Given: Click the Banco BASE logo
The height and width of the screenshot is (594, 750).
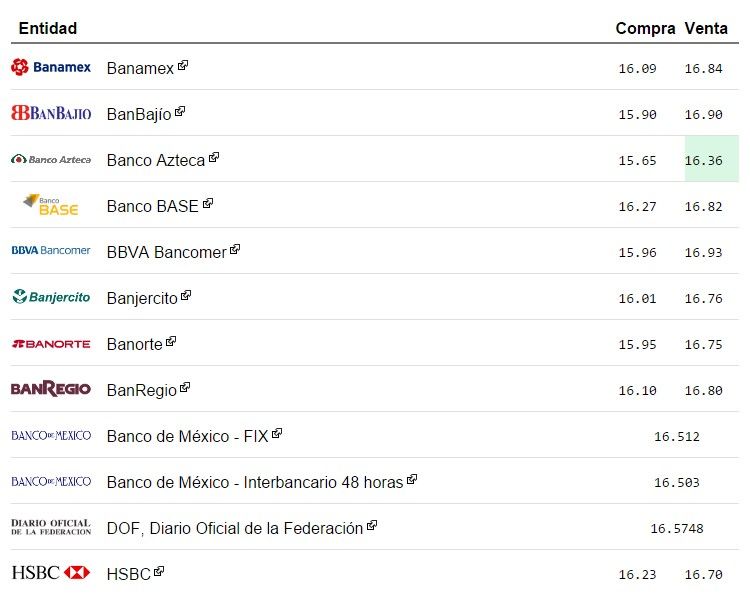Looking at the screenshot, I should coord(51,204).
